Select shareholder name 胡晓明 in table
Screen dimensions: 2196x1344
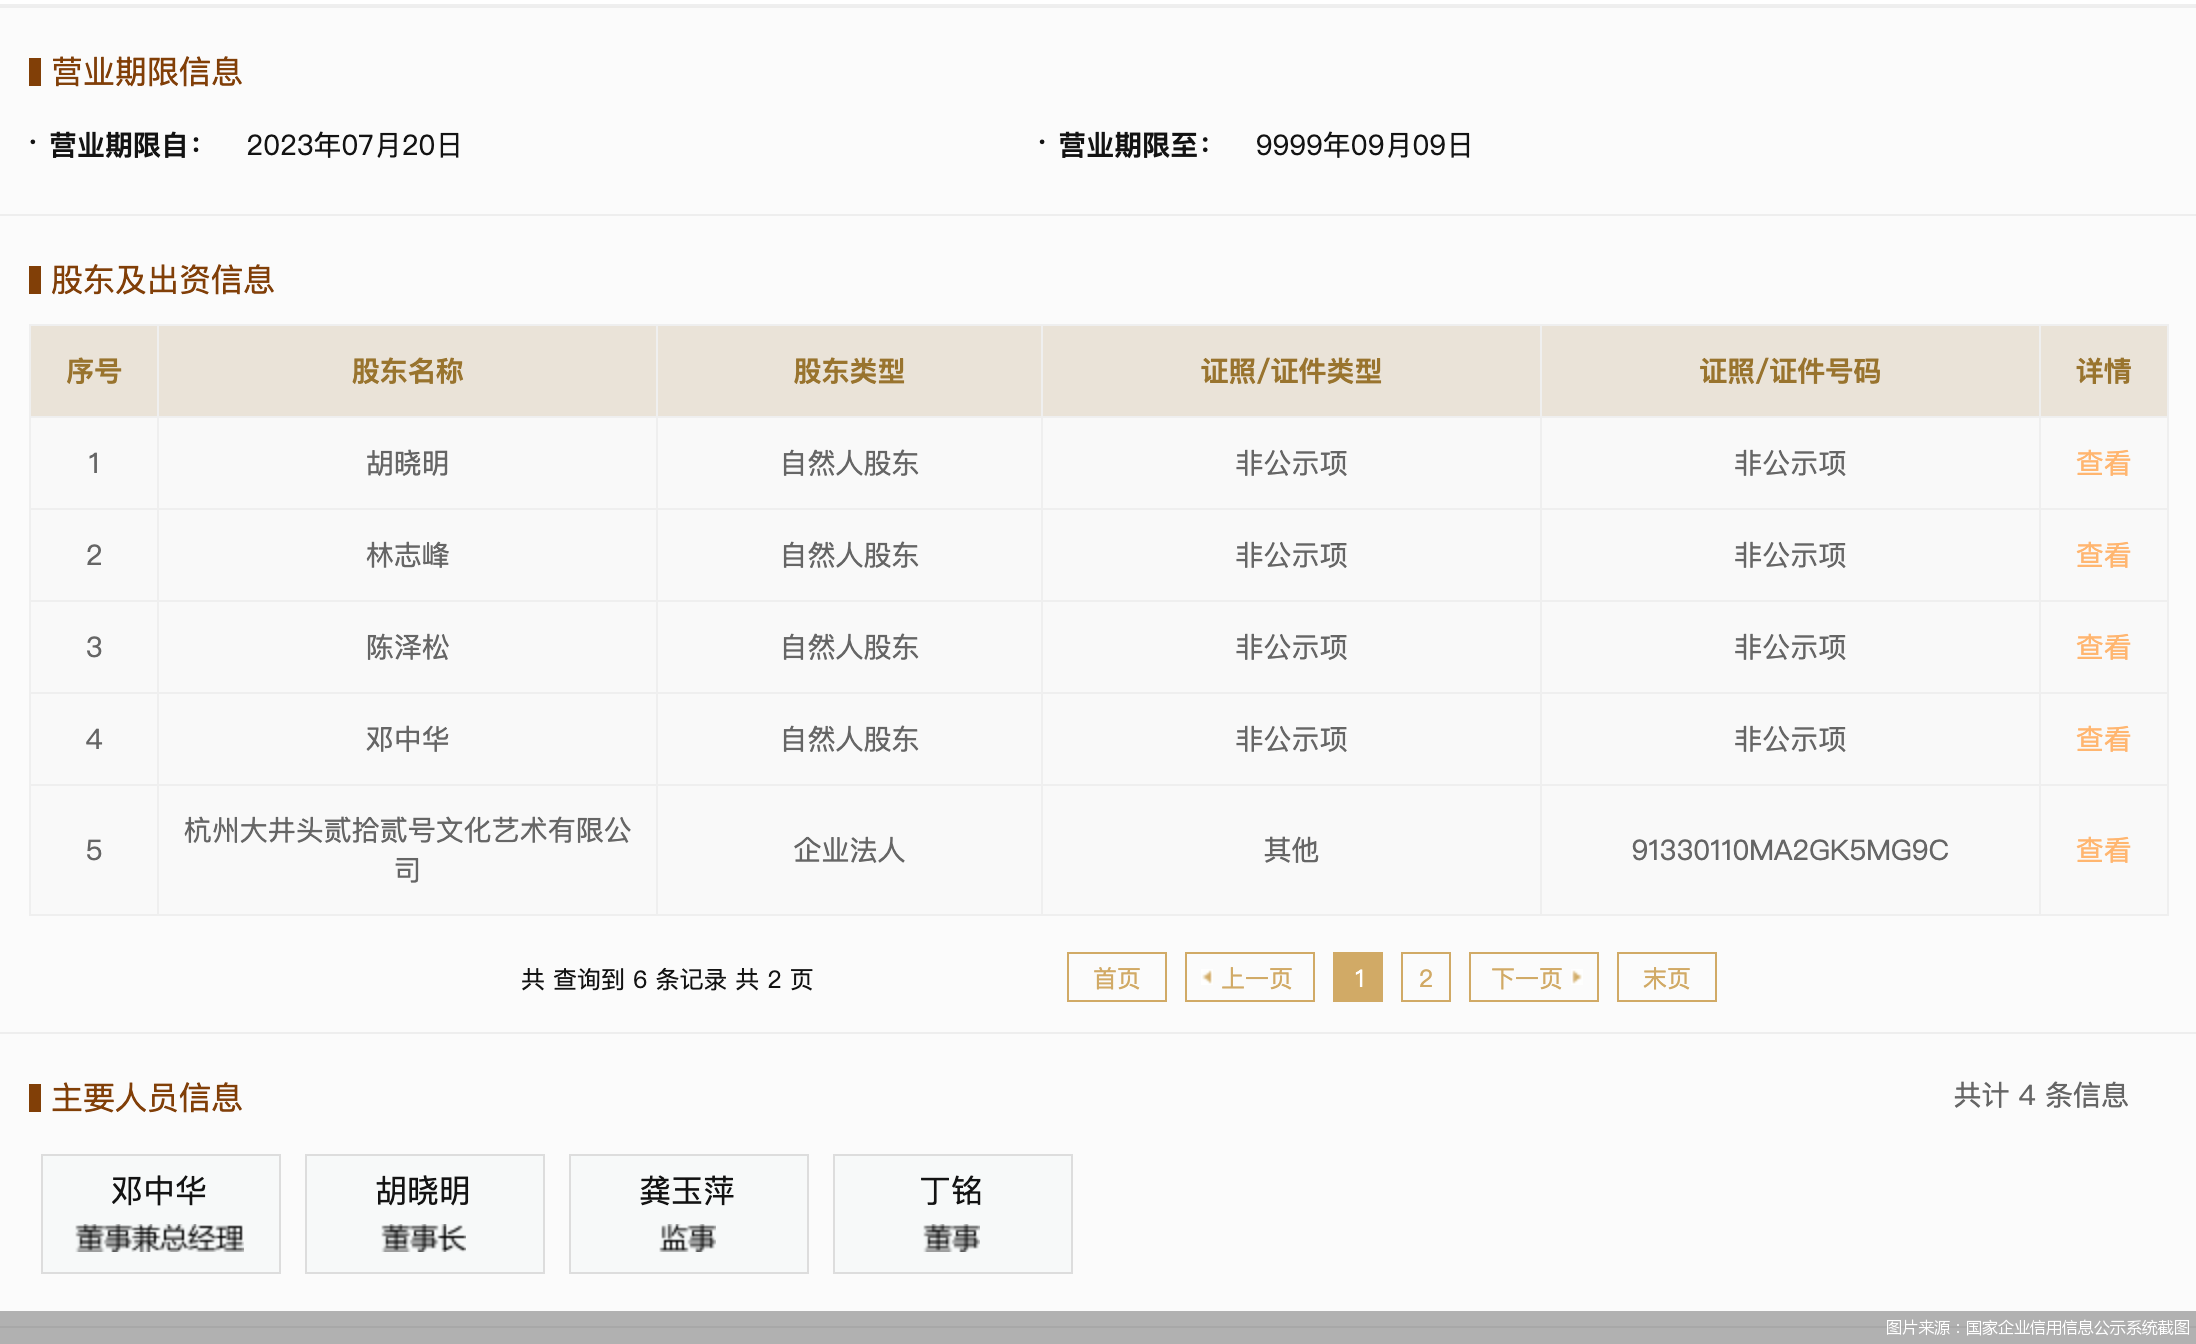click(407, 463)
